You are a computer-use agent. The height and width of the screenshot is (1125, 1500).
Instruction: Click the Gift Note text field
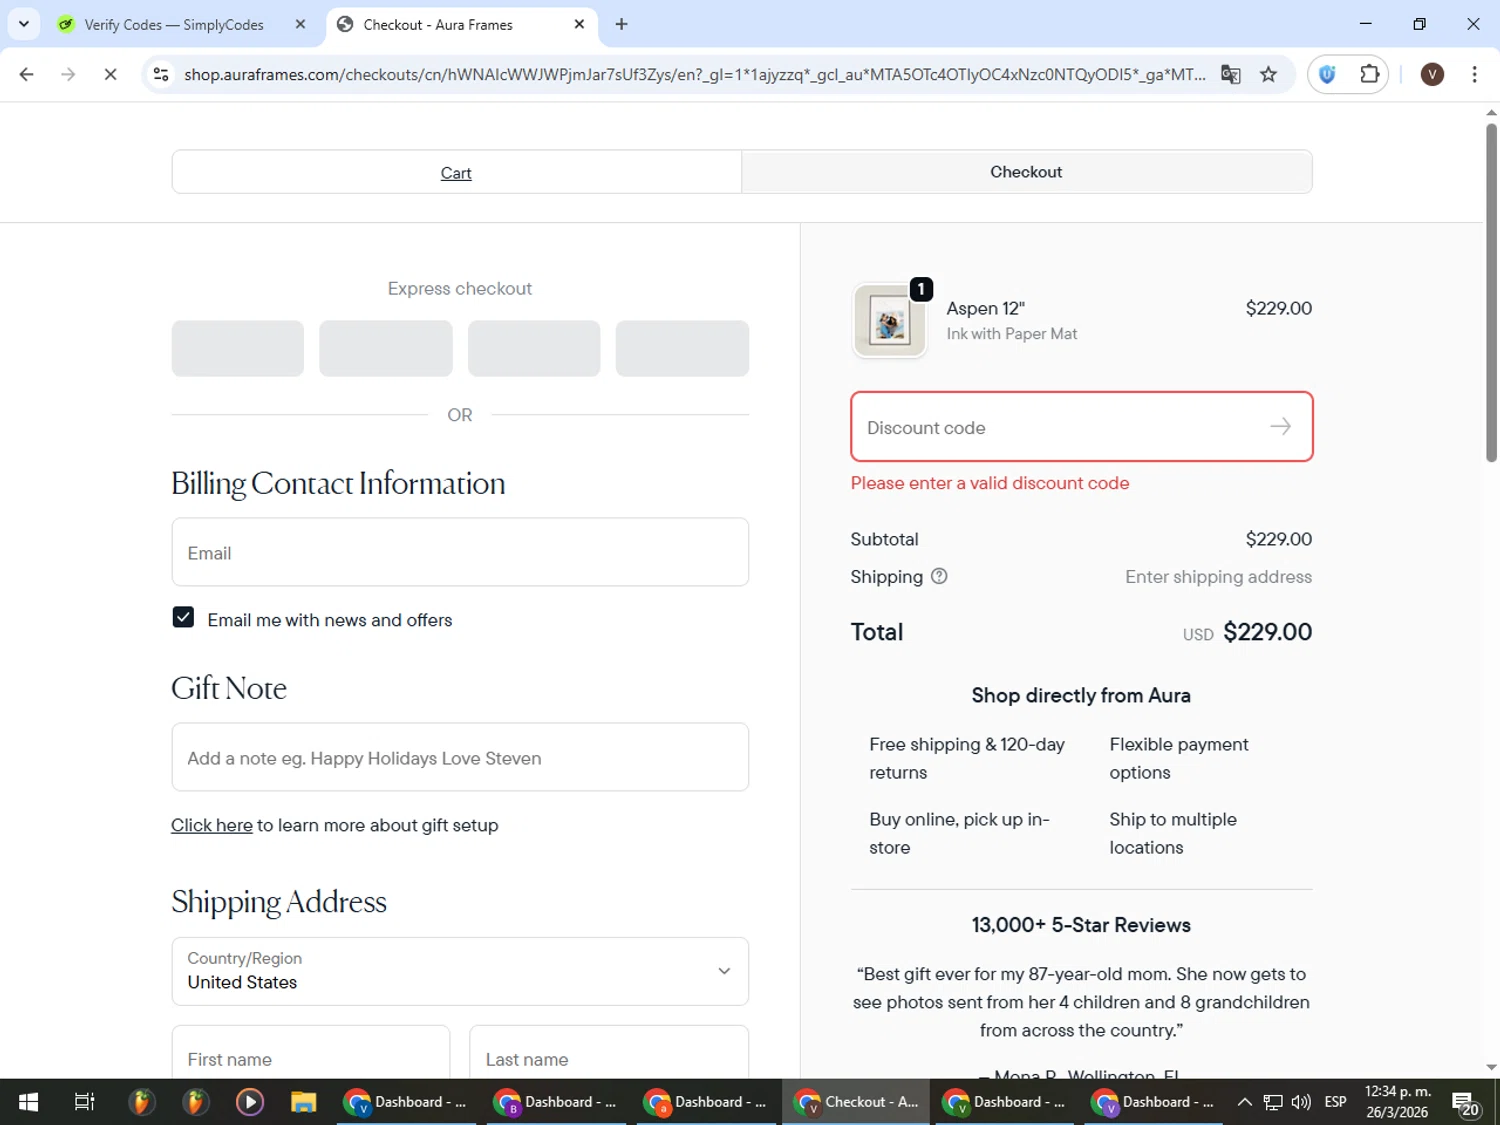click(460, 757)
